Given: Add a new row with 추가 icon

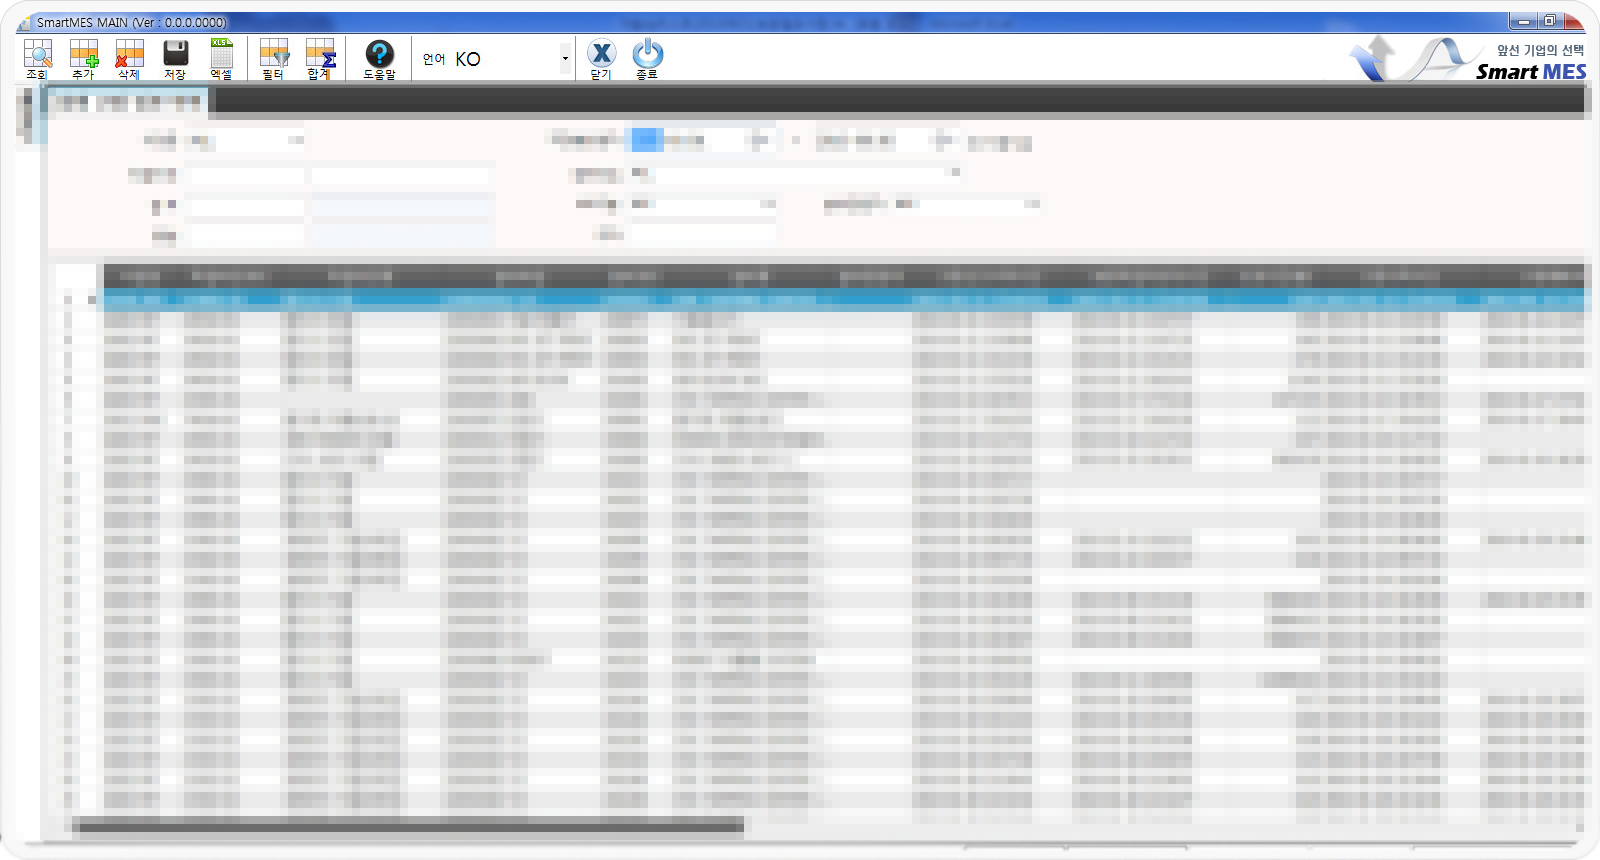Looking at the screenshot, I should (x=83, y=58).
